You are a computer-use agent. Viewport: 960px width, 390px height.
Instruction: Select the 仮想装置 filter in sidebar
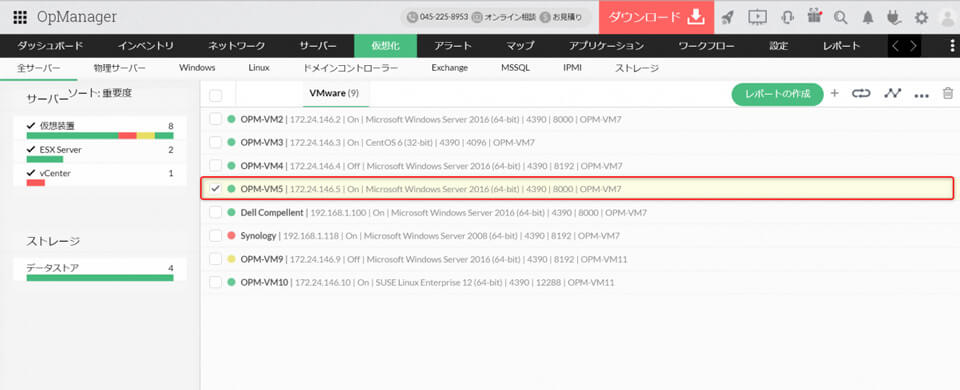click(x=58, y=126)
